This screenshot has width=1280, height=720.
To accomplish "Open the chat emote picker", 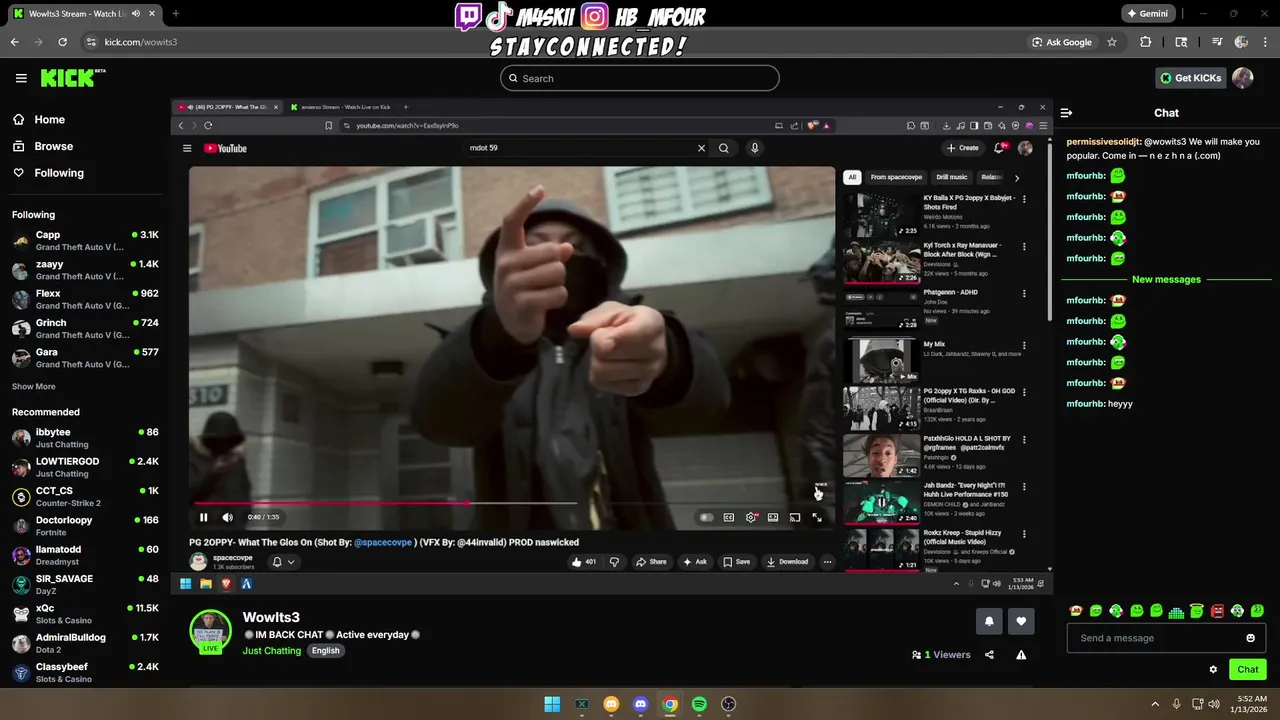I will click(x=1250, y=638).
